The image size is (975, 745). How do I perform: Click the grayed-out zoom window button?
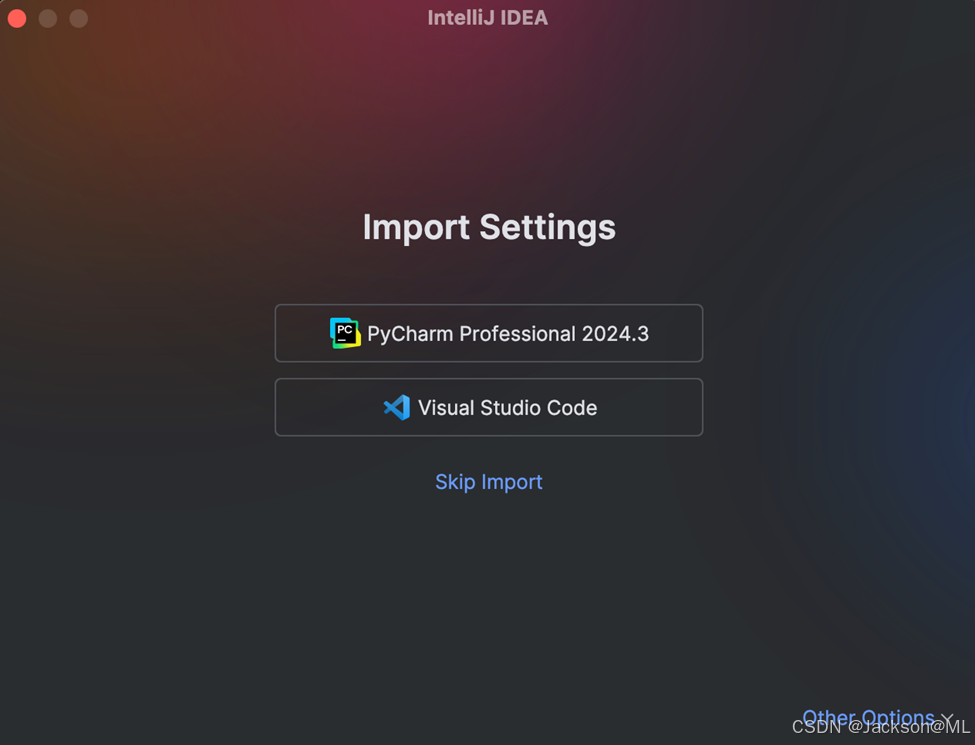79,18
